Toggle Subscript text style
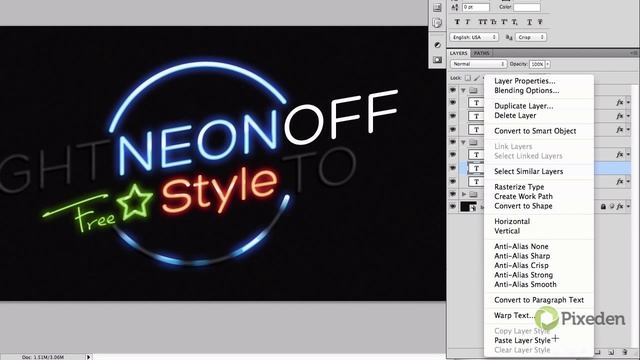Viewport: 640px width, 360px height. click(x=515, y=22)
